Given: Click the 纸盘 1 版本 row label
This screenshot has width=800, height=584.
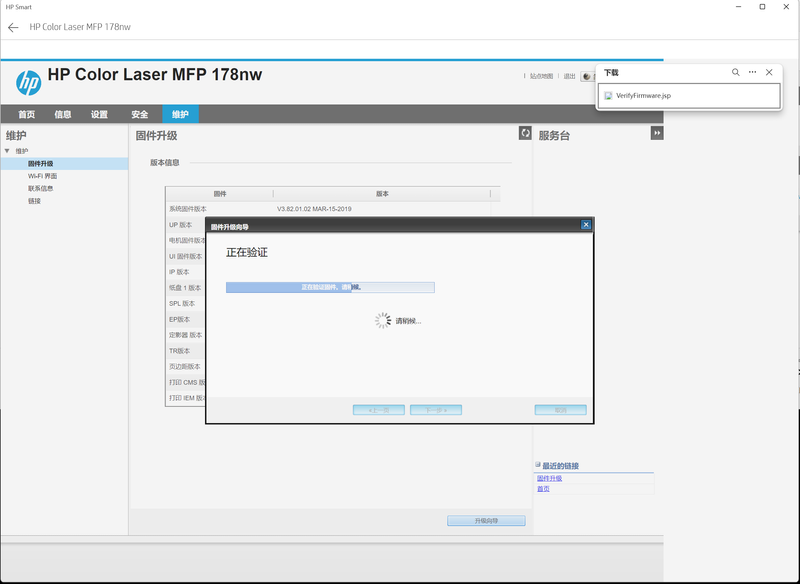Looking at the screenshot, I should tap(185, 288).
